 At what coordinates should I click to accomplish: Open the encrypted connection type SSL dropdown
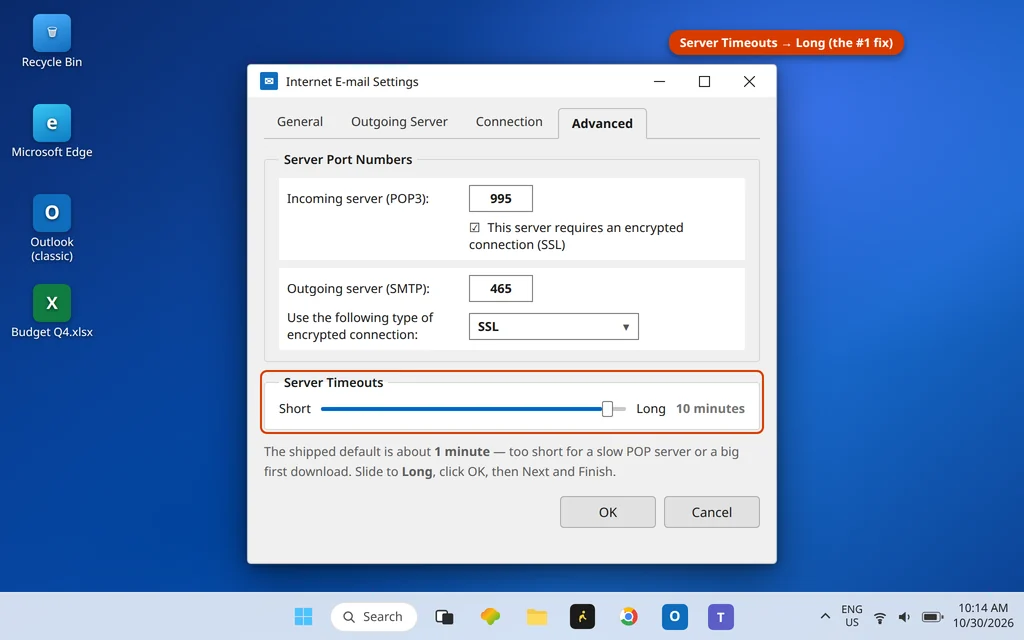pos(554,327)
